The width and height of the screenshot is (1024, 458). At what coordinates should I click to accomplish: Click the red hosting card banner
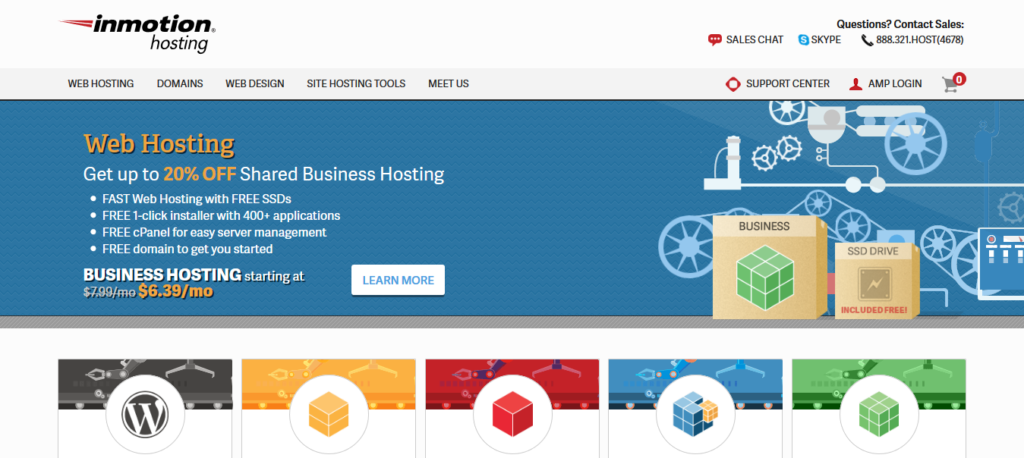click(512, 384)
